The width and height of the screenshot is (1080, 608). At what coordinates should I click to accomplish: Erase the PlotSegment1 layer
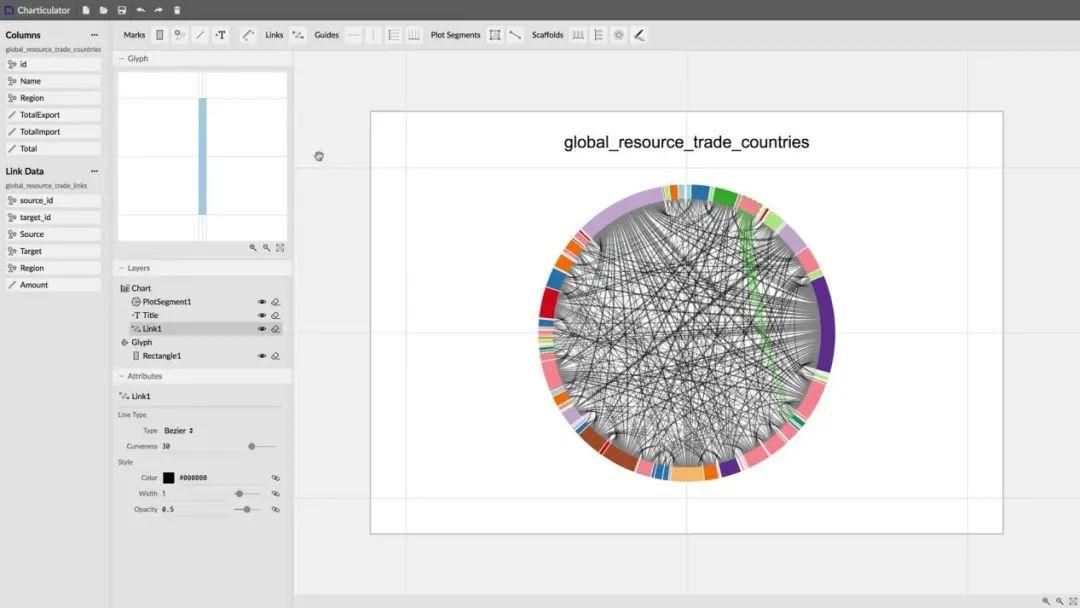pos(276,302)
